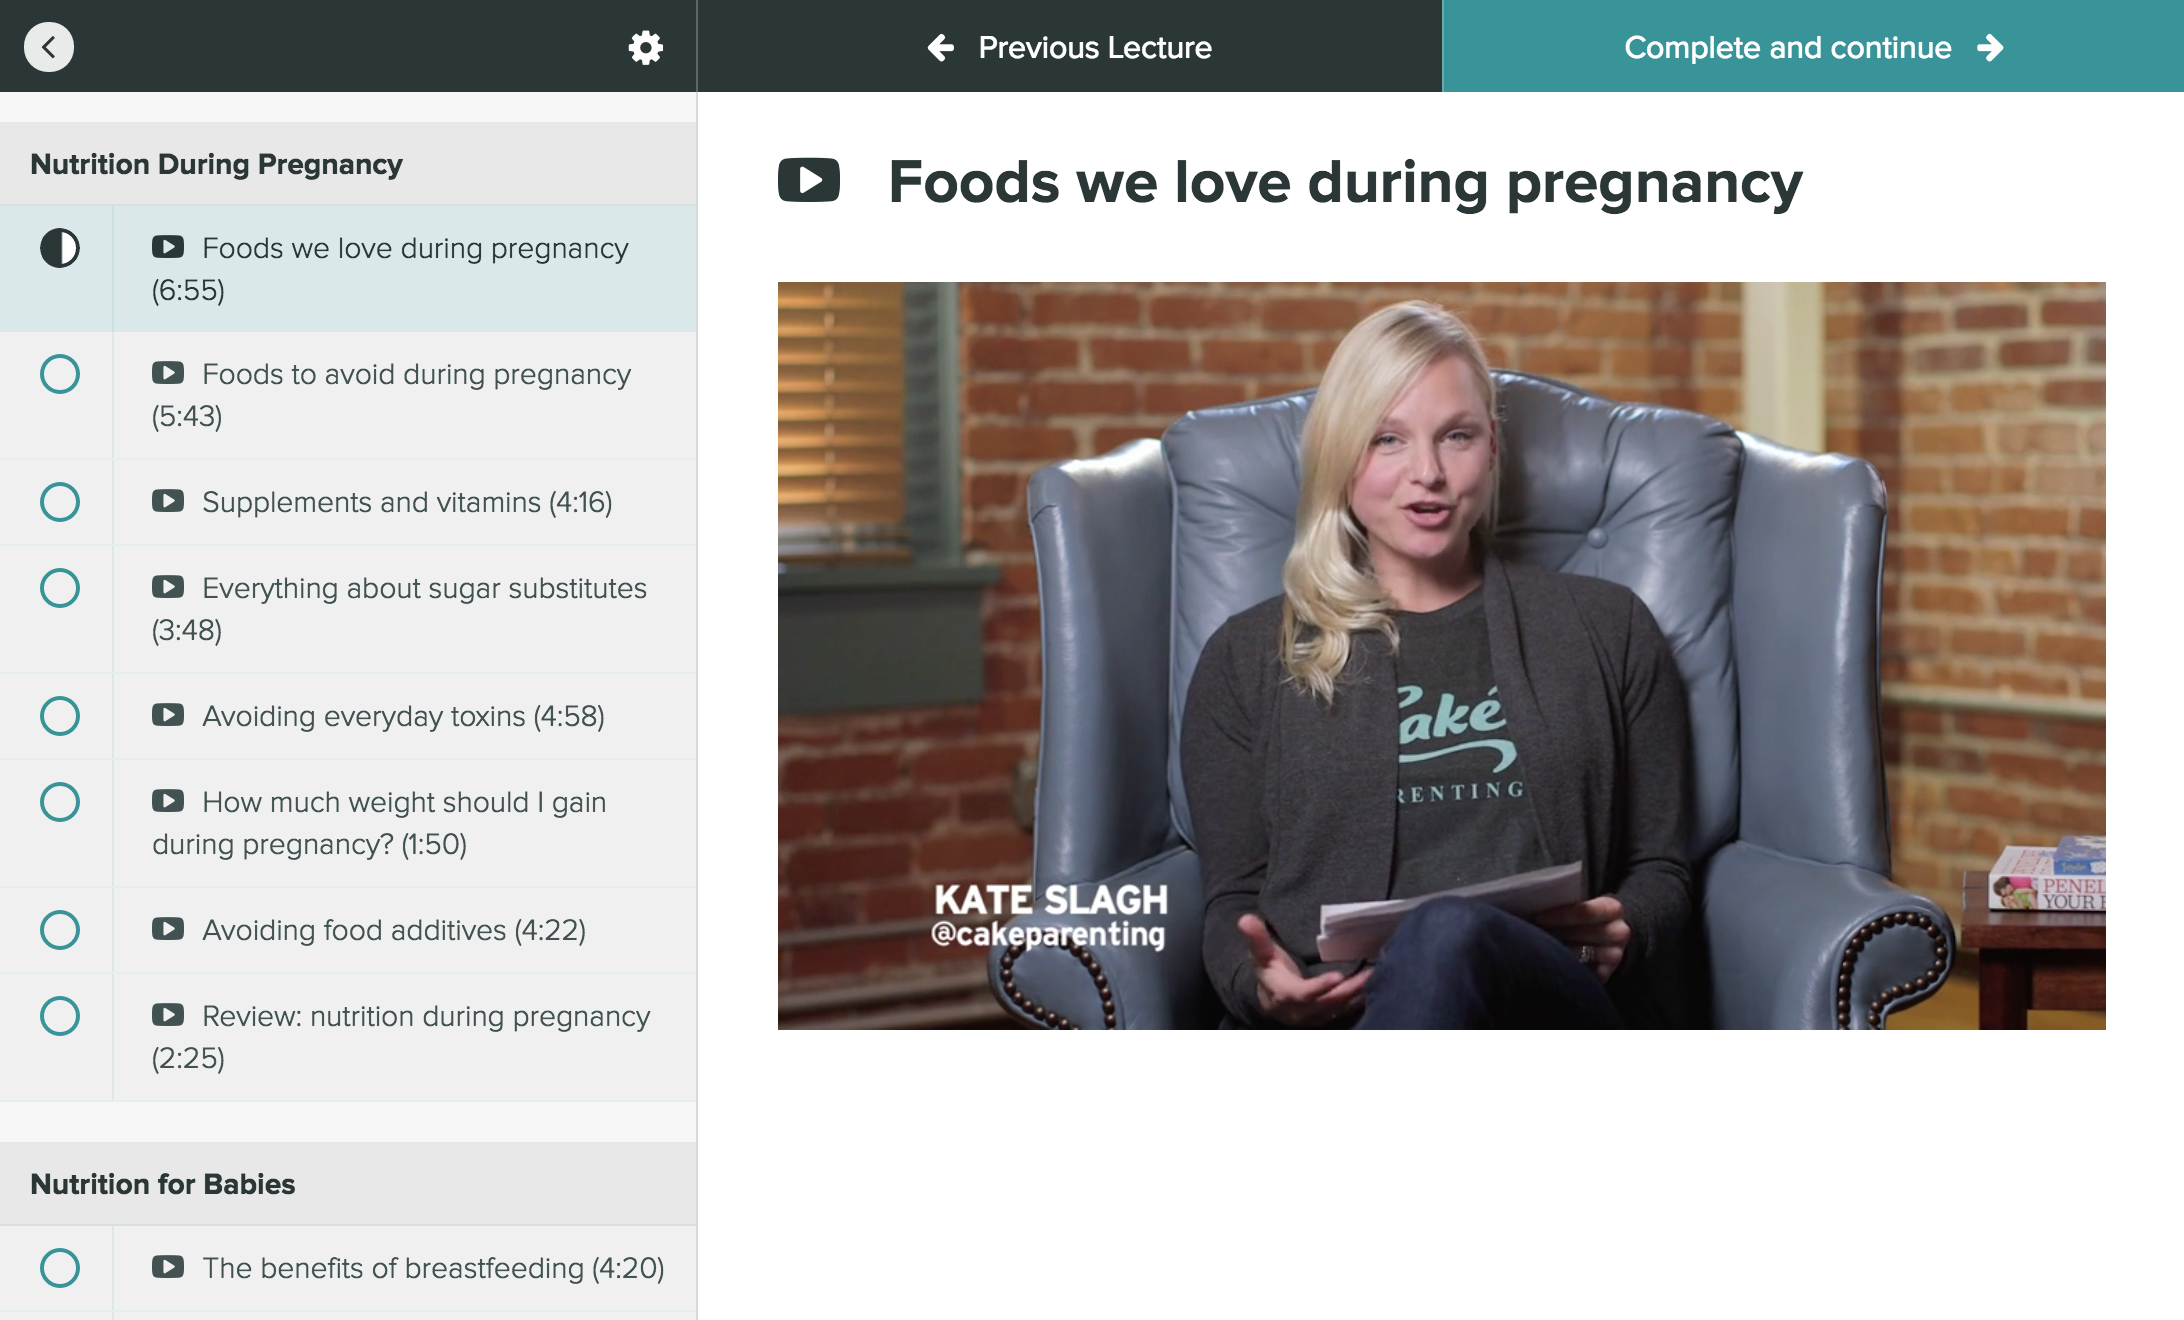The width and height of the screenshot is (2184, 1320).
Task: Toggle half-filled progress circle for Foods we love
Action: click(x=60, y=248)
